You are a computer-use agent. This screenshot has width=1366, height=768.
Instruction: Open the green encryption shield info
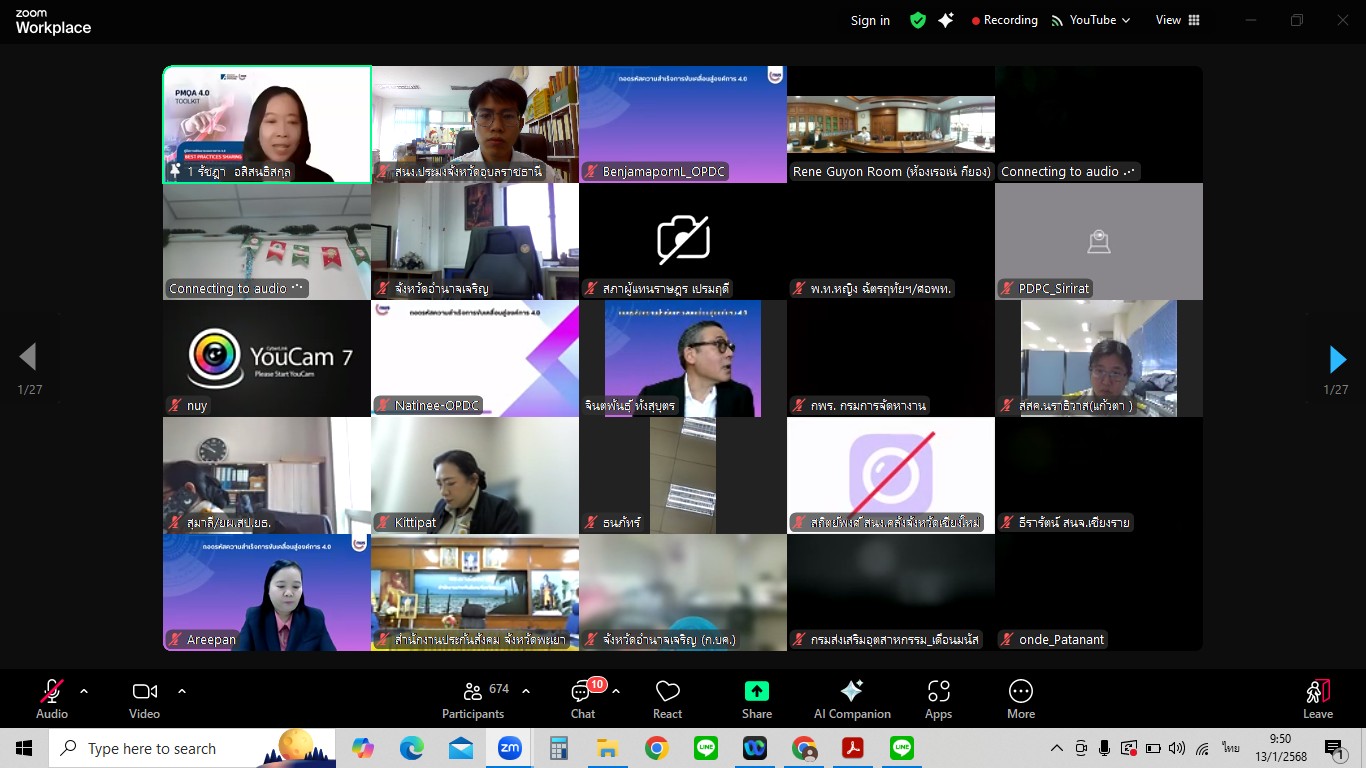click(918, 20)
